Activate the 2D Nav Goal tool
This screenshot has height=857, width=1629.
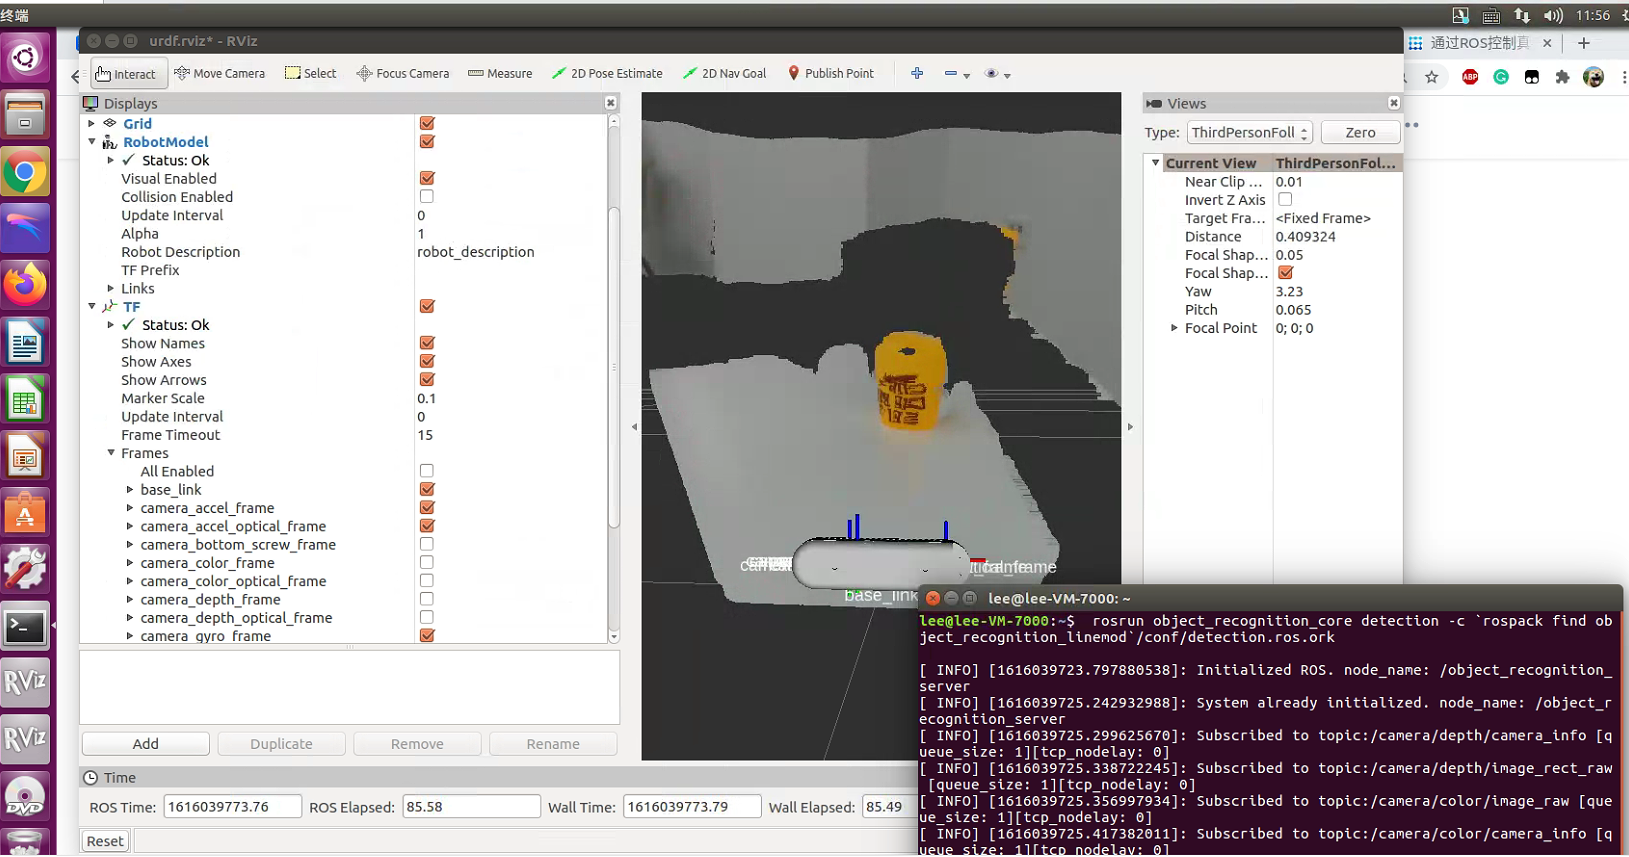point(725,74)
